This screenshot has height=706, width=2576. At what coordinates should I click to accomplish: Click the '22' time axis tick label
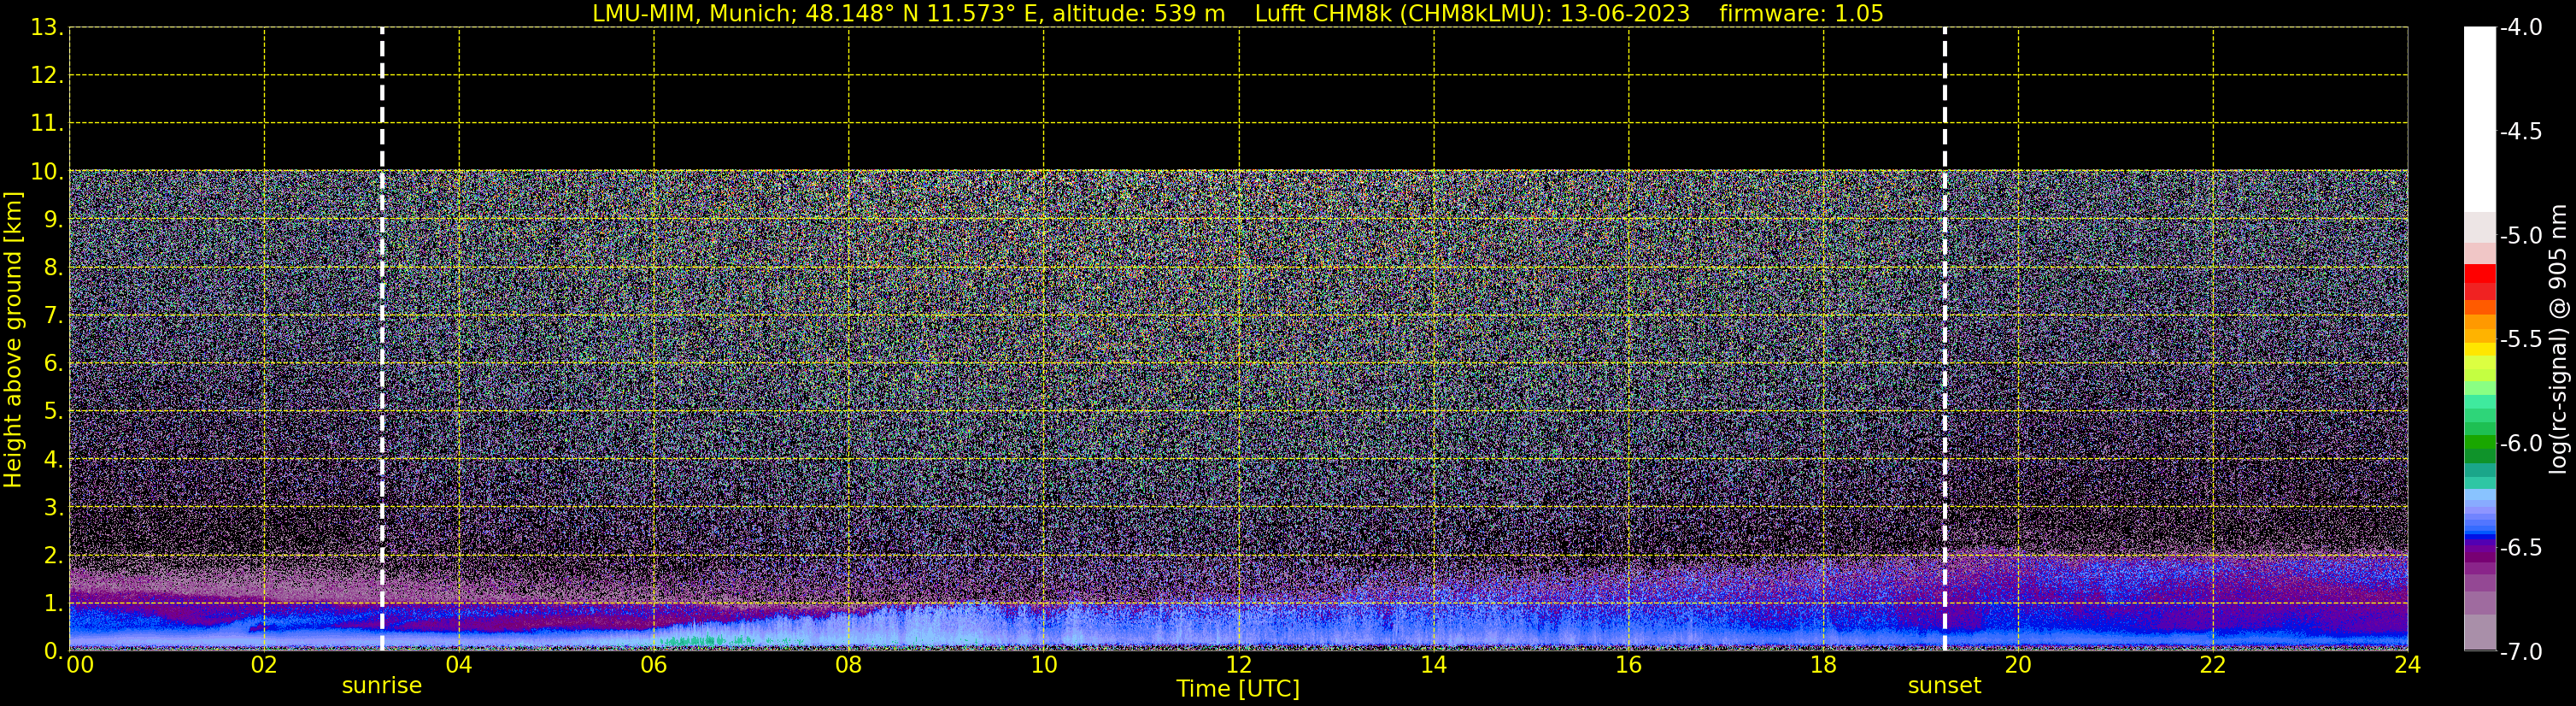click(2213, 665)
